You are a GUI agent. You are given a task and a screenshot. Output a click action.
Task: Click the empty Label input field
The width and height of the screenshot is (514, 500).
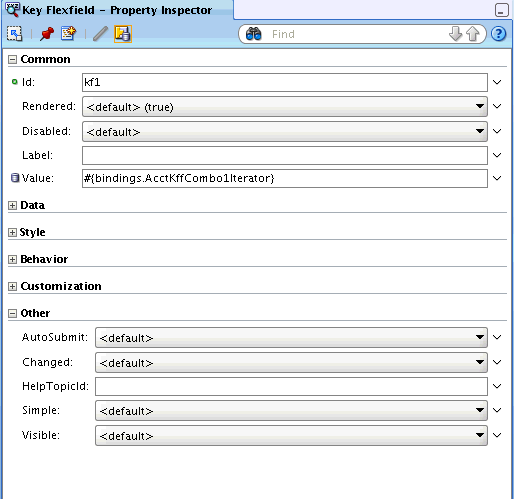(x=285, y=155)
